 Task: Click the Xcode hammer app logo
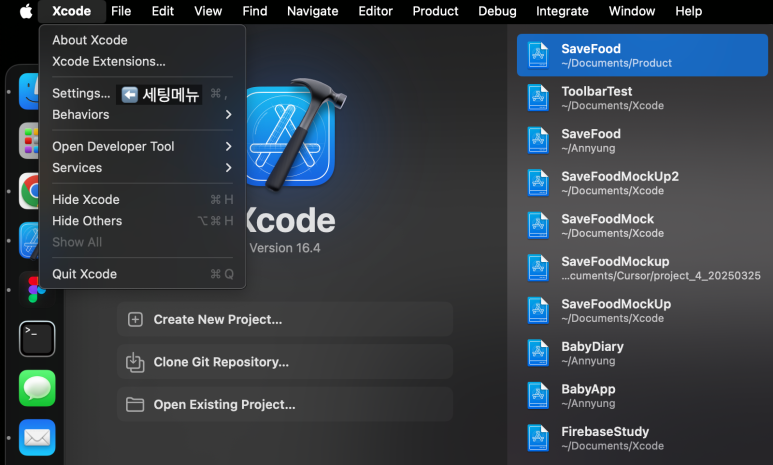pos(295,134)
